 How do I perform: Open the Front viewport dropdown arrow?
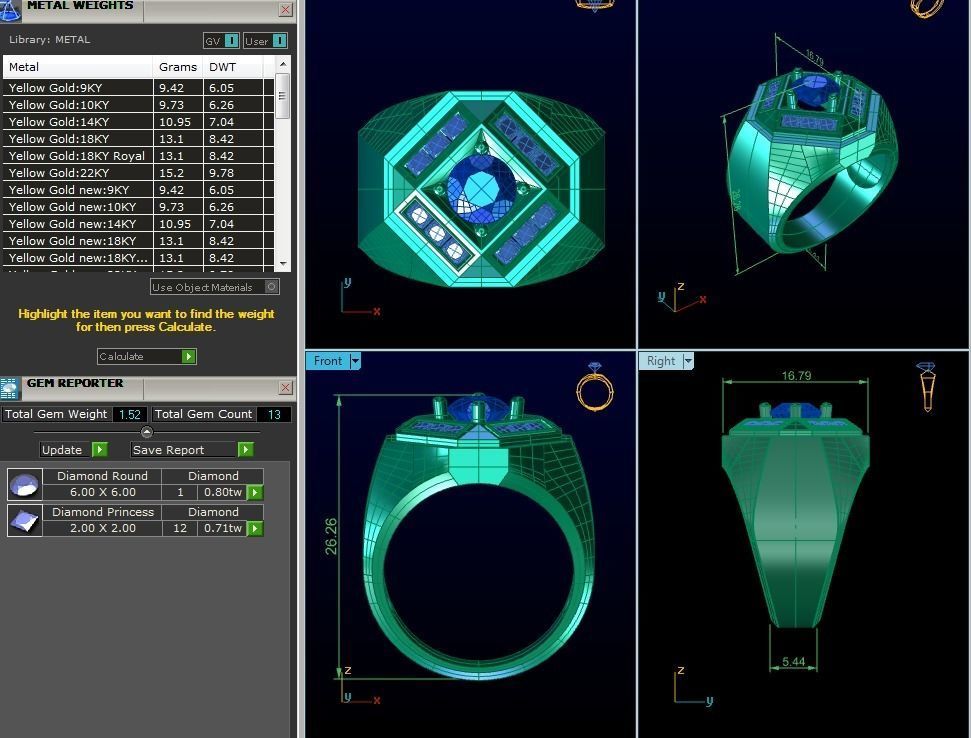coord(355,361)
